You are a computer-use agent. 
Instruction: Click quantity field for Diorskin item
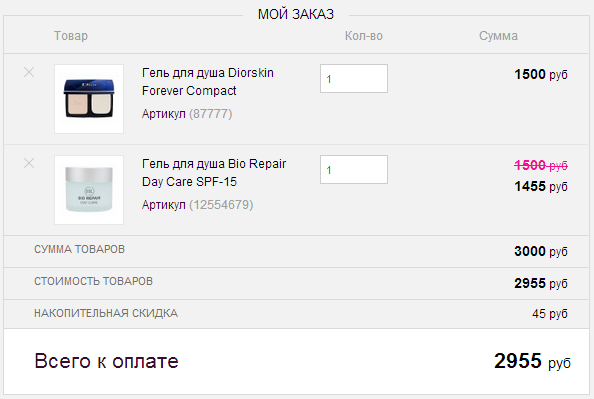[x=354, y=78]
